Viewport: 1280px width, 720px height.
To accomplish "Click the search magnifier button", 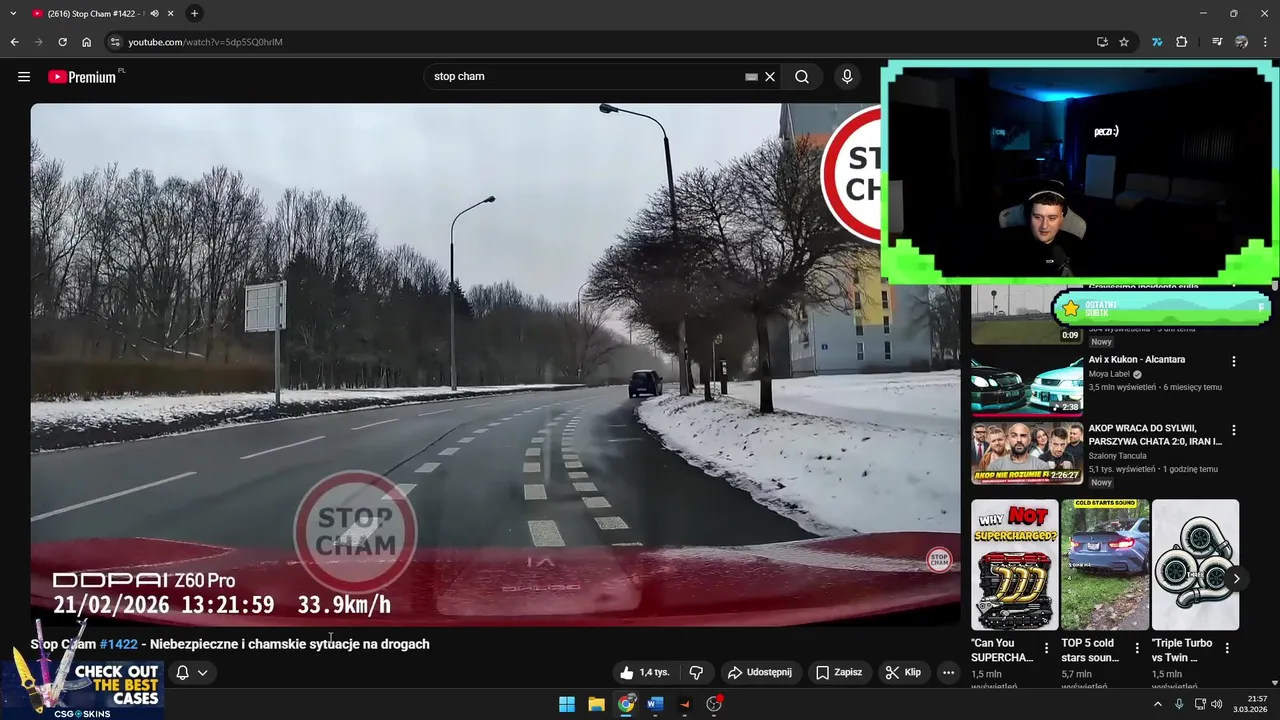I will (x=802, y=77).
